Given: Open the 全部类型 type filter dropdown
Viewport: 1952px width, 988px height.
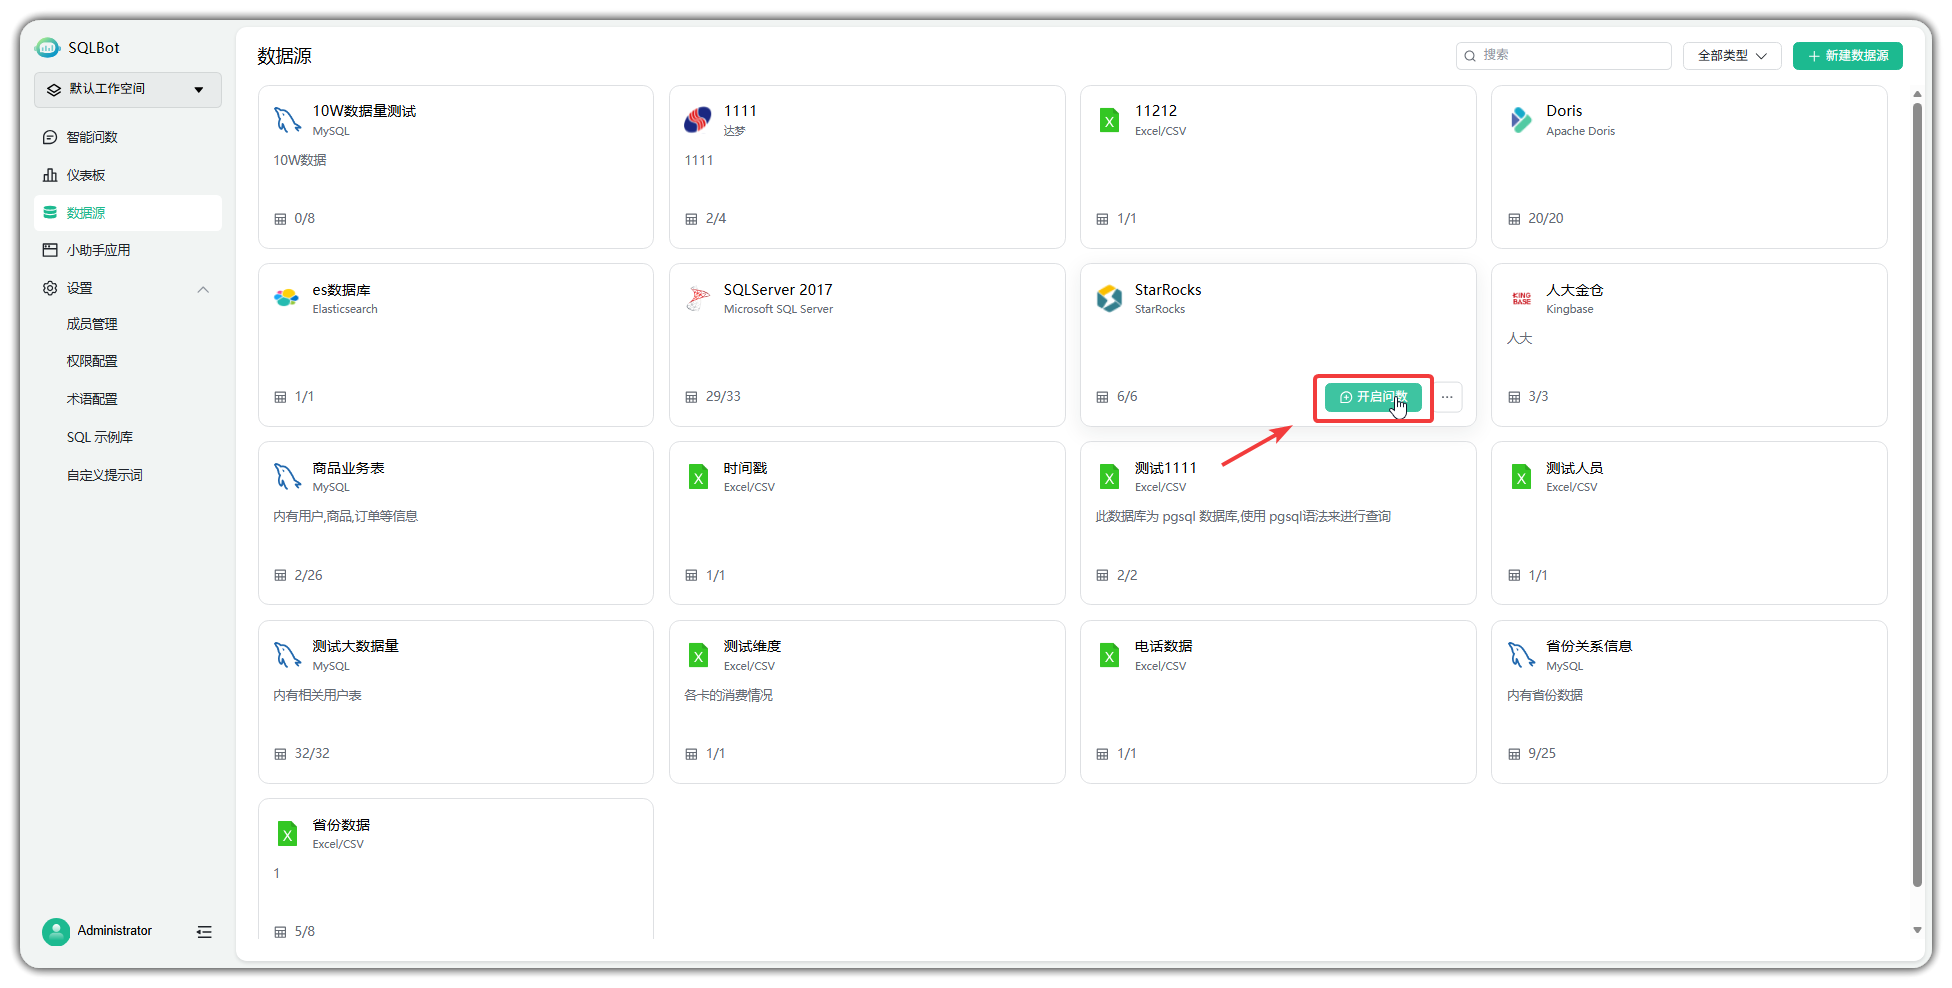Looking at the screenshot, I should [1731, 56].
